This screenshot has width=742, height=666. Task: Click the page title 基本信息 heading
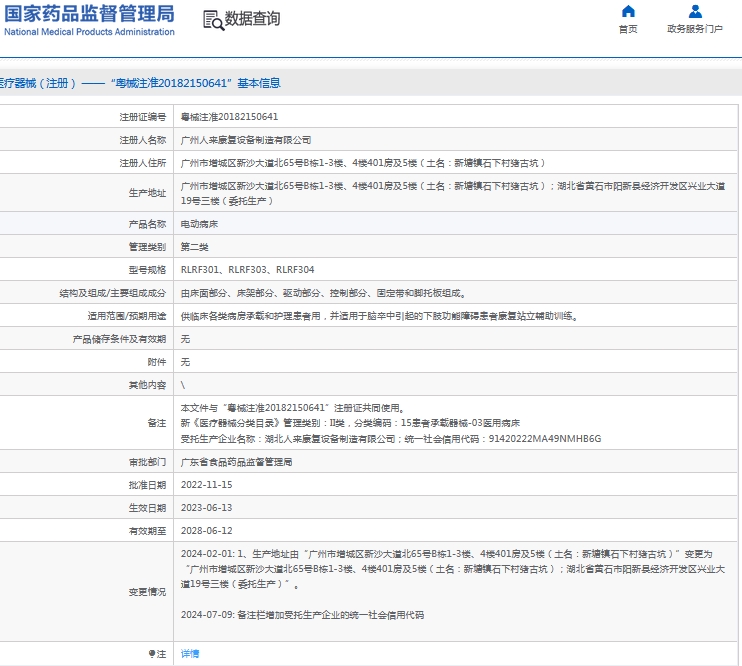tap(140, 83)
